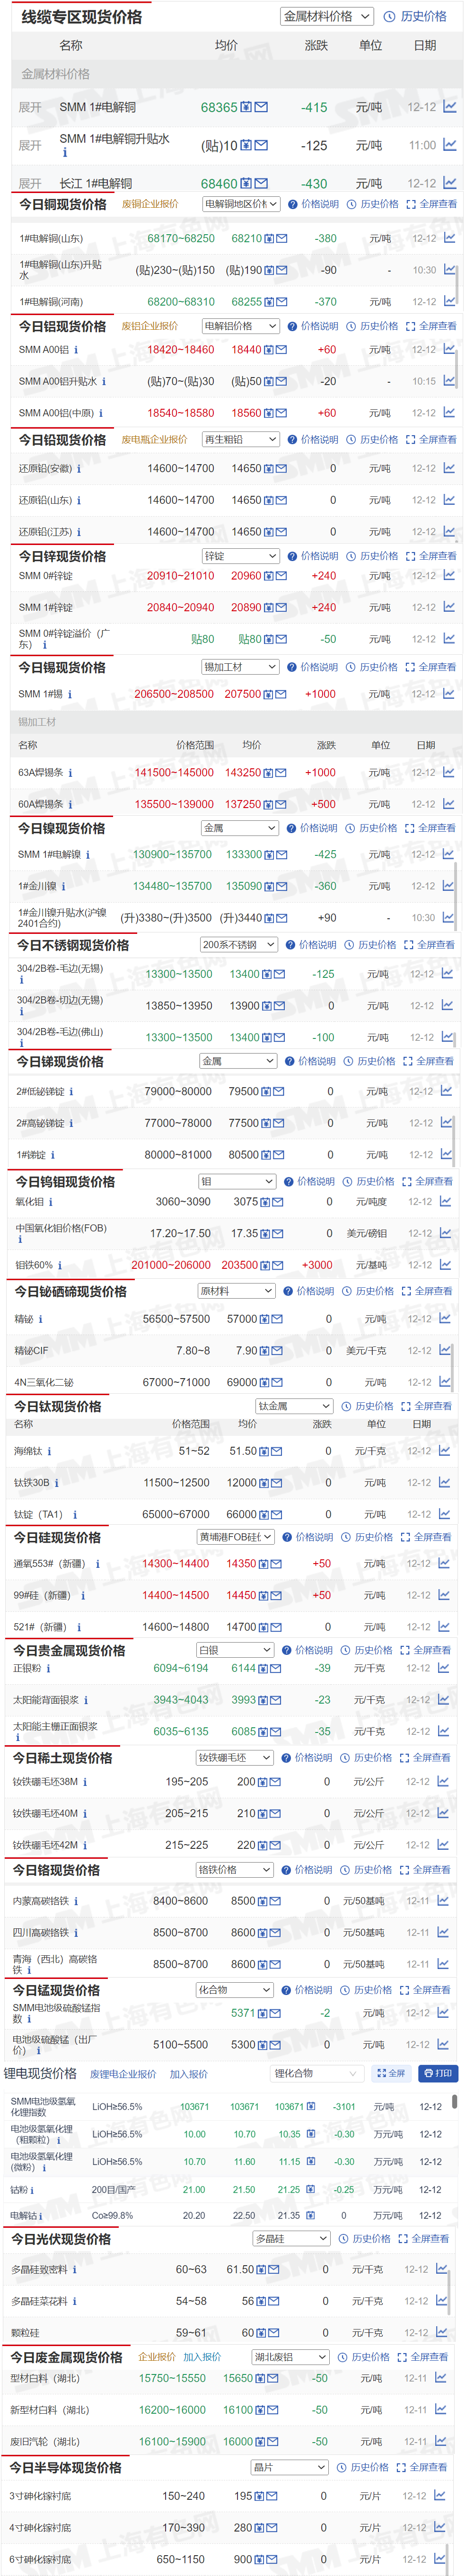Click 废锂电企业报价 link

123,2074
